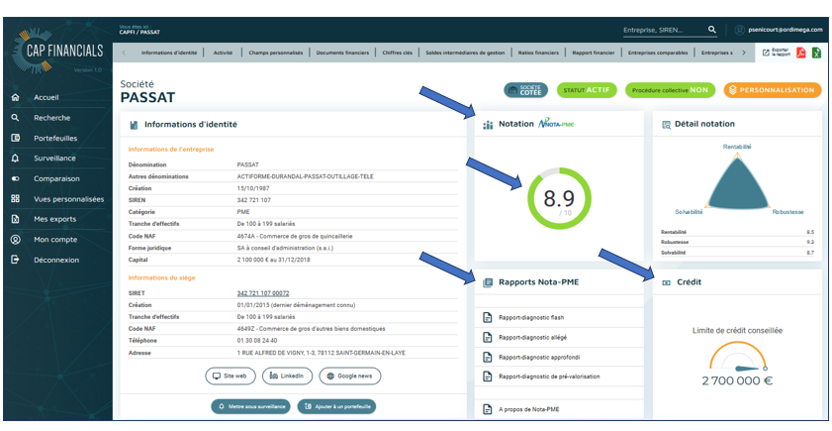Open the Google news button
This screenshot has height=431, width=832.
(x=350, y=376)
